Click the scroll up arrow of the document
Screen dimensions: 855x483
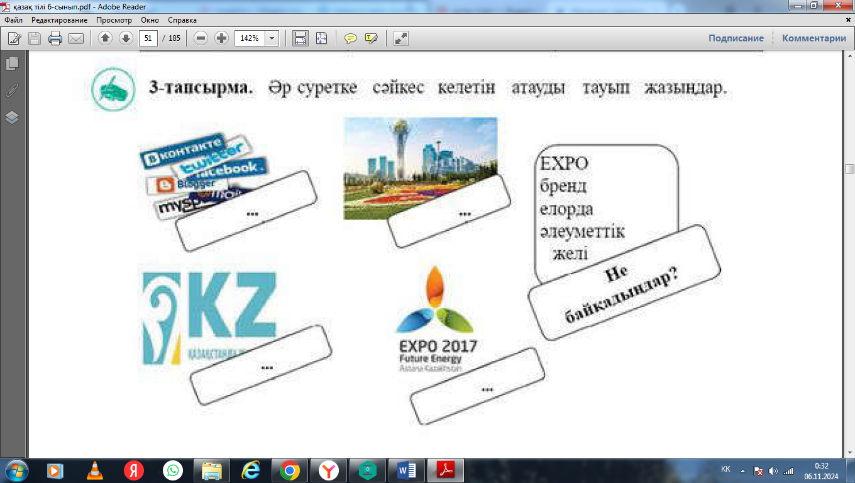click(x=850, y=56)
